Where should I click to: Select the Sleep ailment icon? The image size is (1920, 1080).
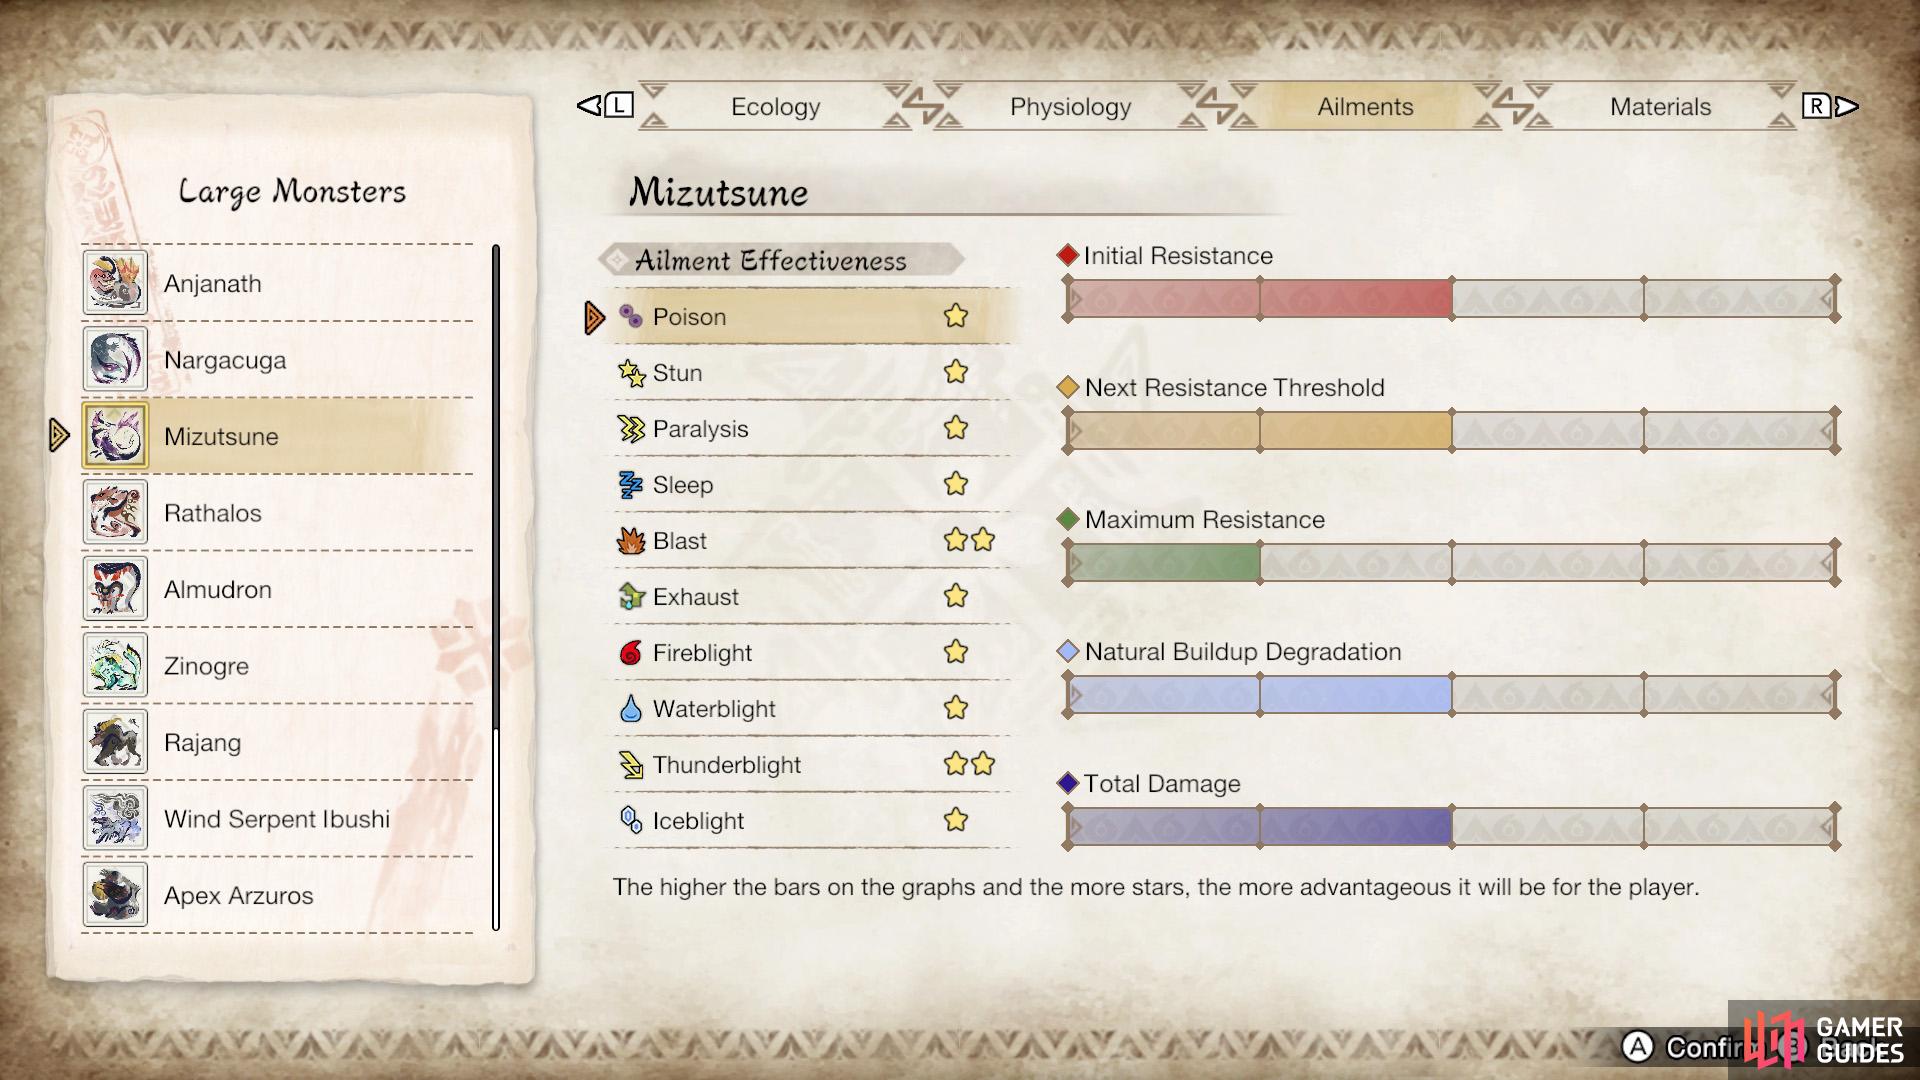631,485
